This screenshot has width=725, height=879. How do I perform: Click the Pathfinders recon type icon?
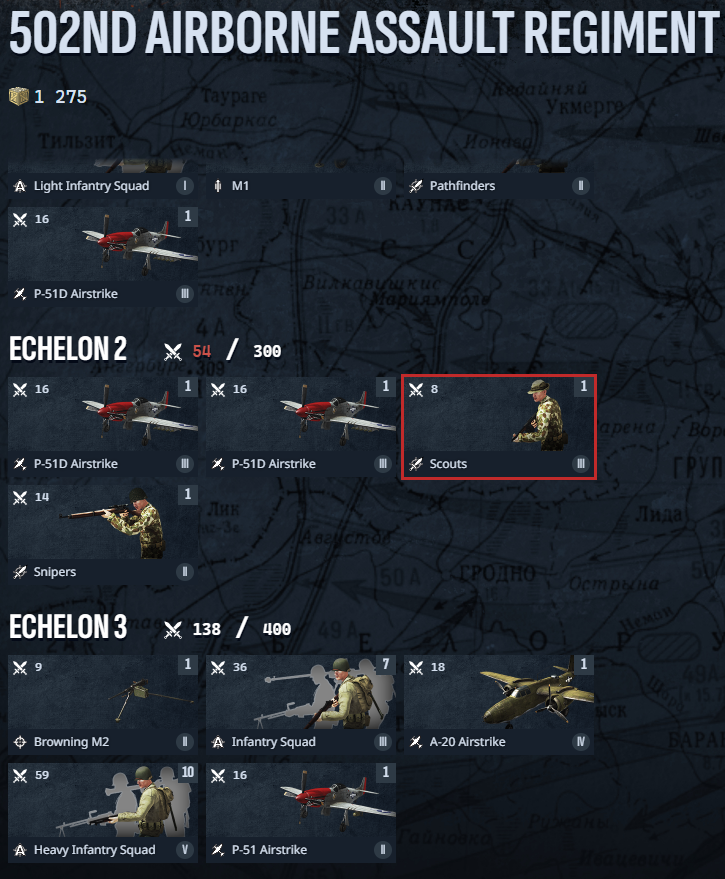(415, 186)
